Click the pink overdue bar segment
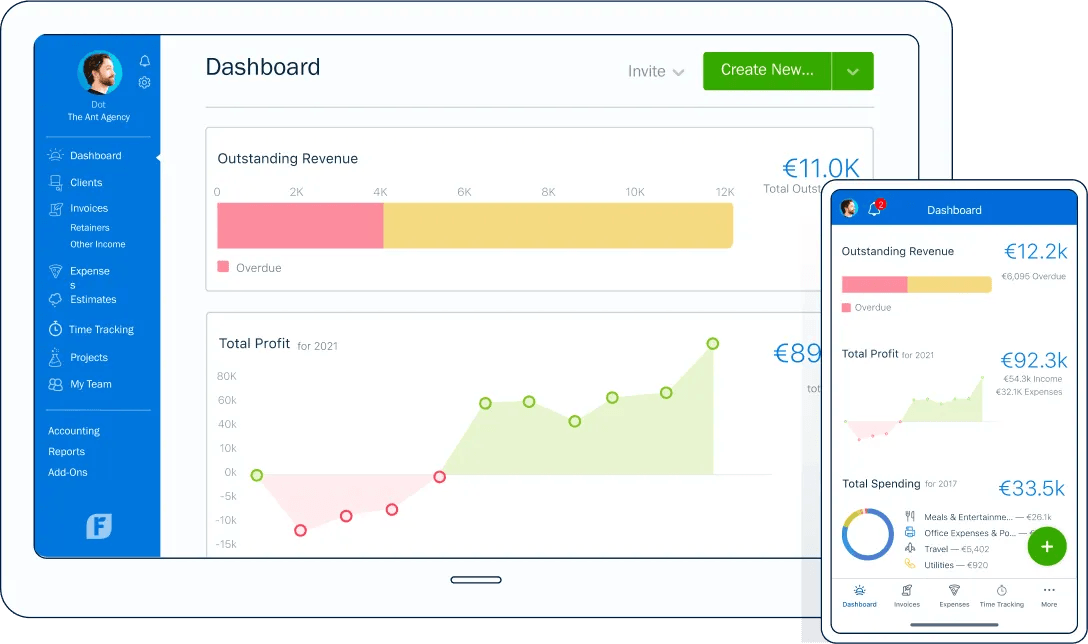 click(300, 226)
